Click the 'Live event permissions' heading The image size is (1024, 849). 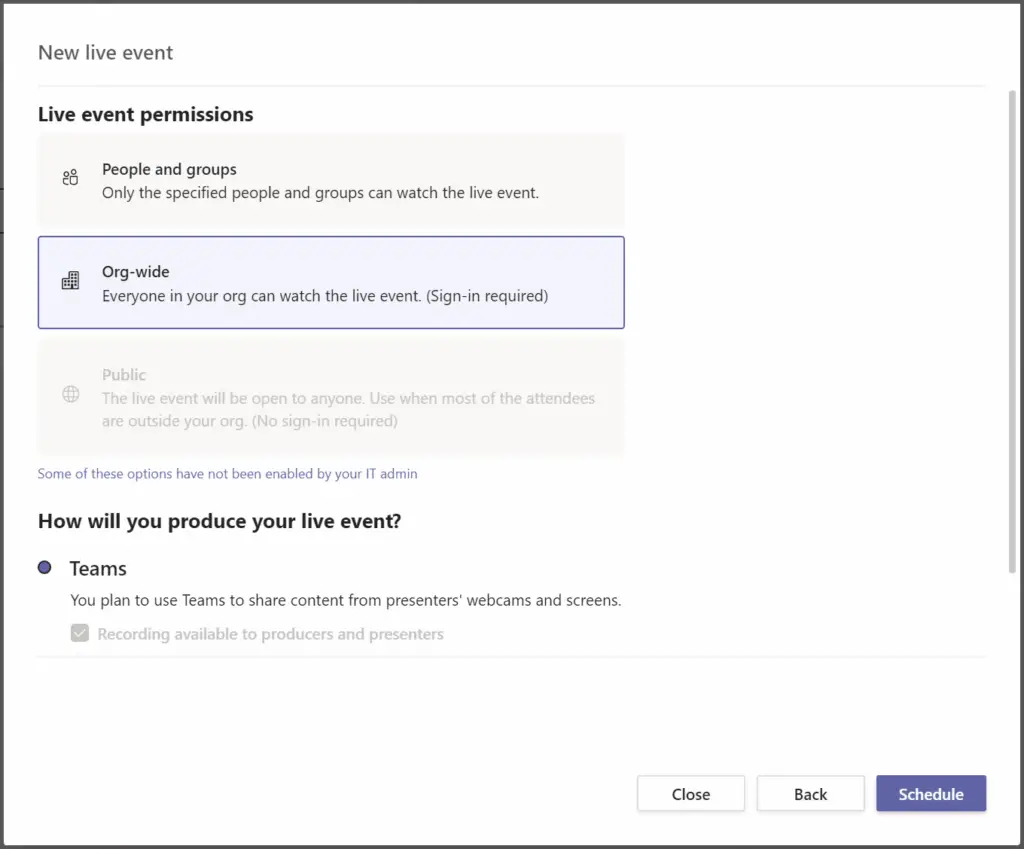[x=146, y=114]
